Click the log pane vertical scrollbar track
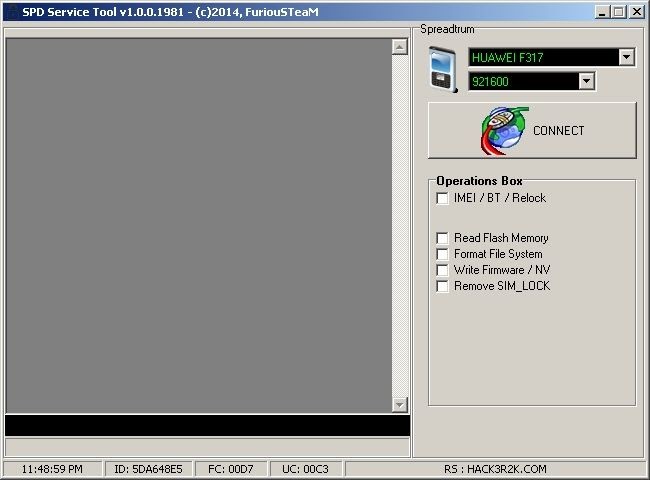This screenshot has height=480, width=650. (x=400, y=225)
